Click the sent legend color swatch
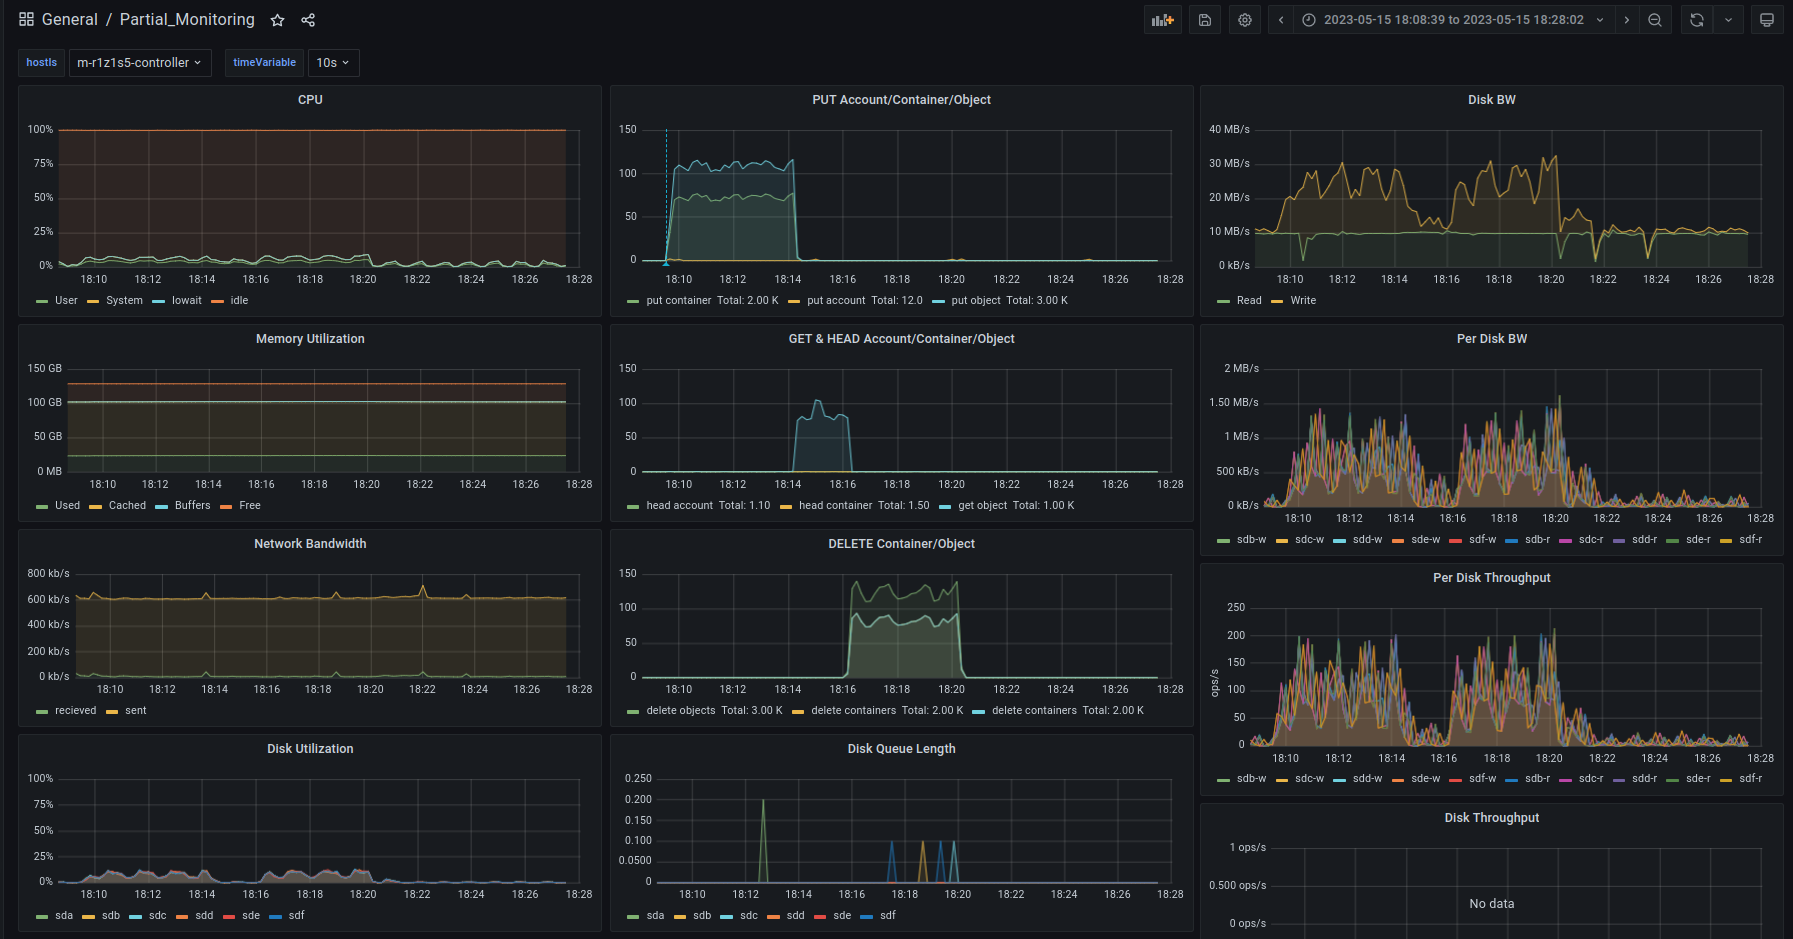Image resolution: width=1793 pixels, height=939 pixels. pos(112,712)
